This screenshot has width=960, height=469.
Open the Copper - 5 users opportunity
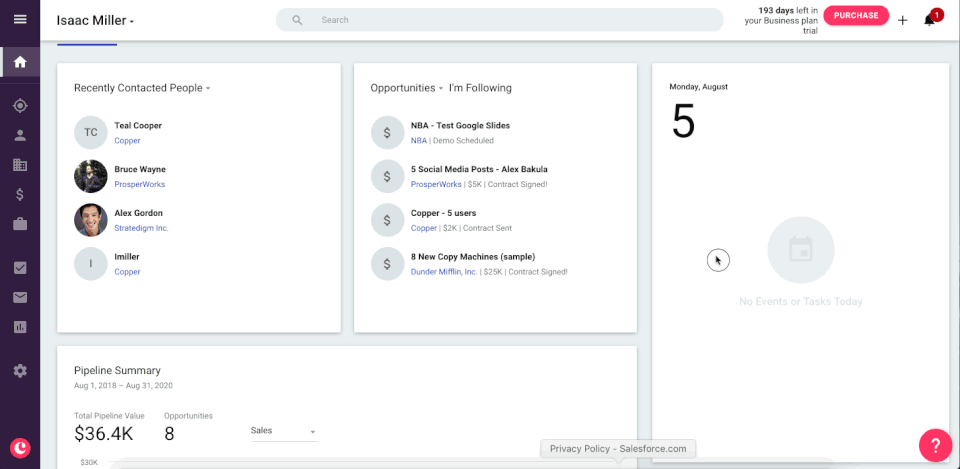pos(443,213)
